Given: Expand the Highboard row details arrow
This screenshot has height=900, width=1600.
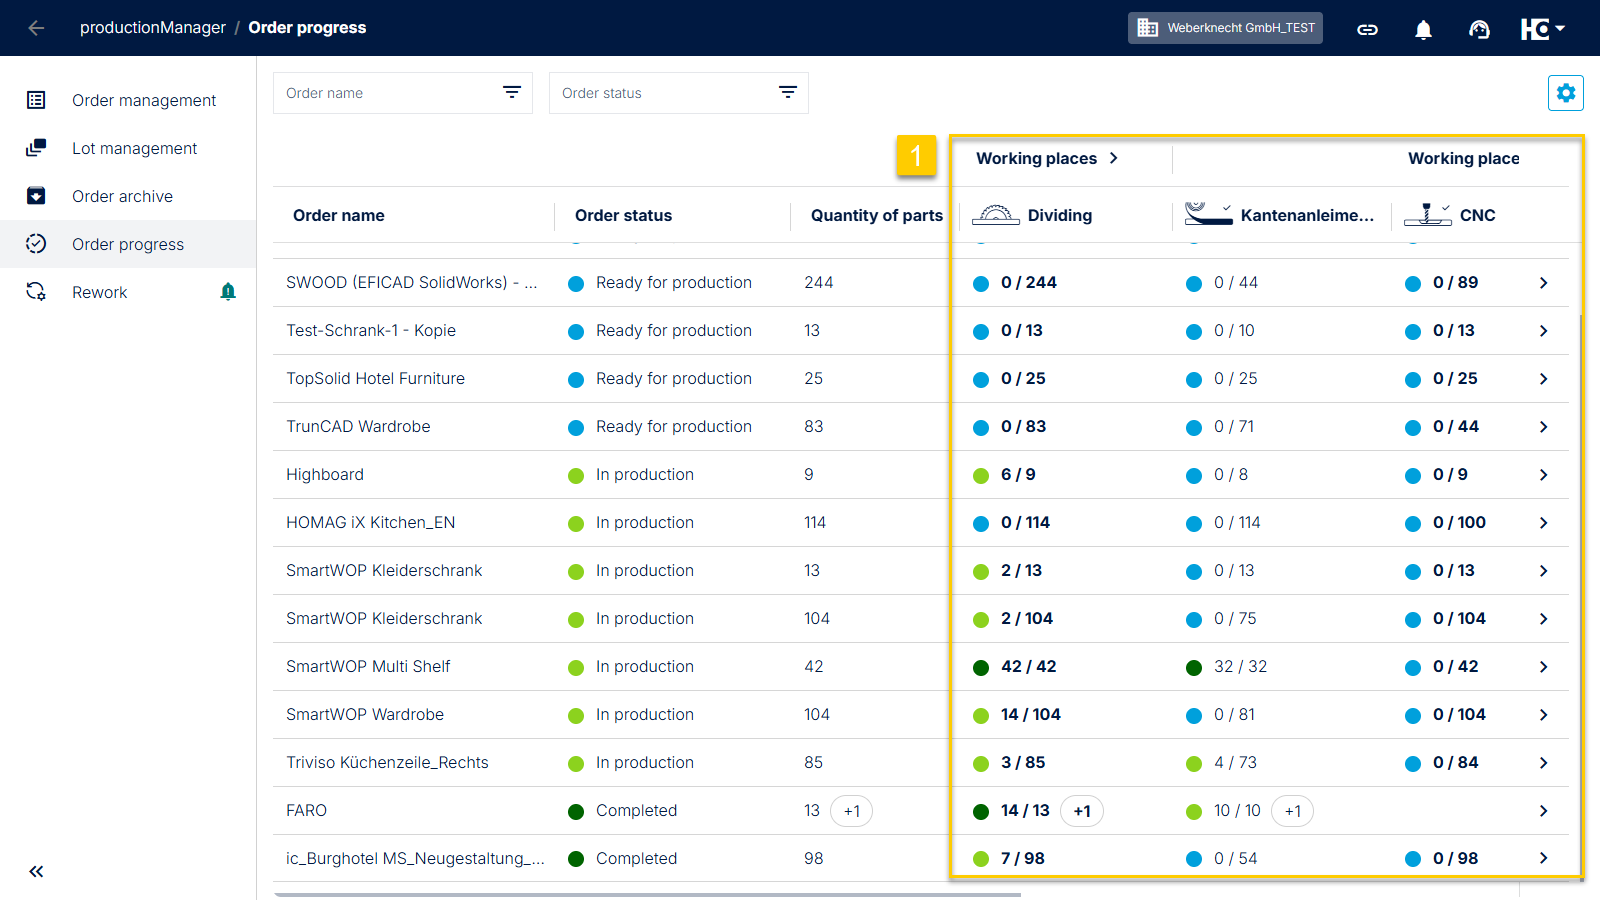Looking at the screenshot, I should (1543, 475).
